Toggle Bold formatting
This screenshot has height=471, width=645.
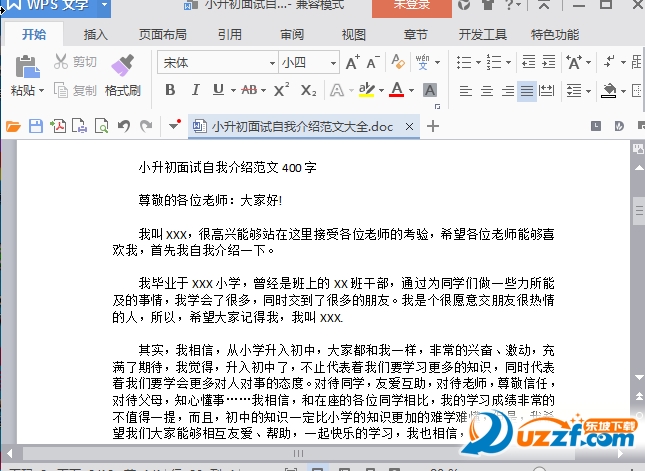click(169, 91)
